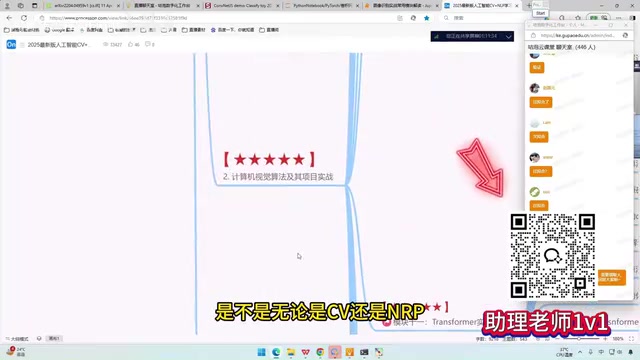Open the browser profile icon
The width and height of the screenshot is (640, 360).
7,6
